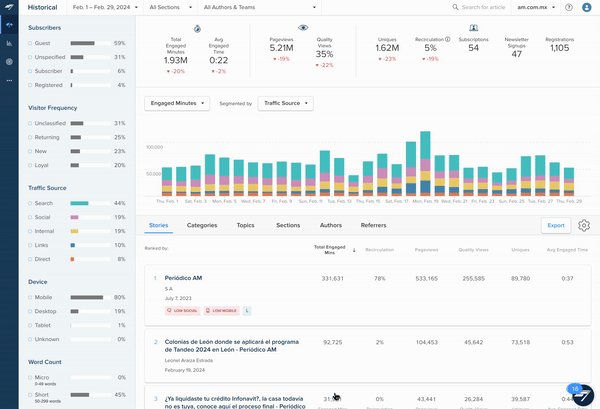Open the date range Feb. 1 – Feb. 29 dropdown
Screen dimensions: 600x409
pos(105,7)
